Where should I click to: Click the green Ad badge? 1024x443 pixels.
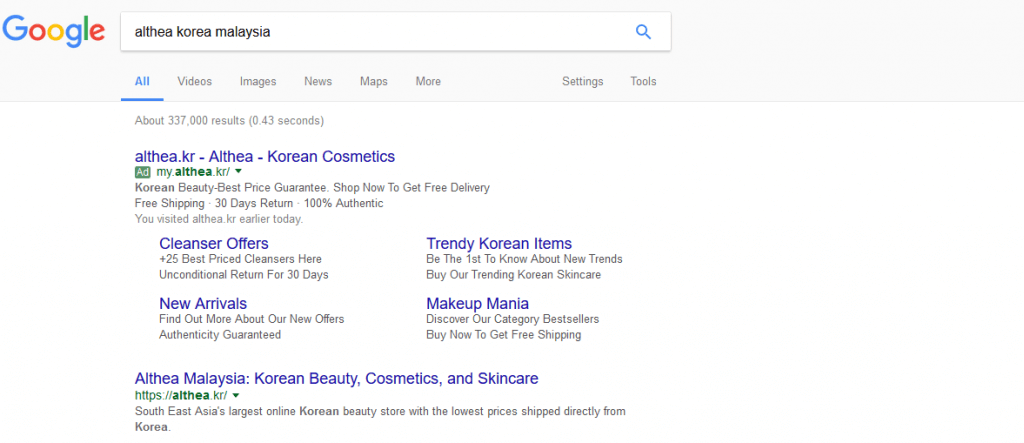(142, 172)
